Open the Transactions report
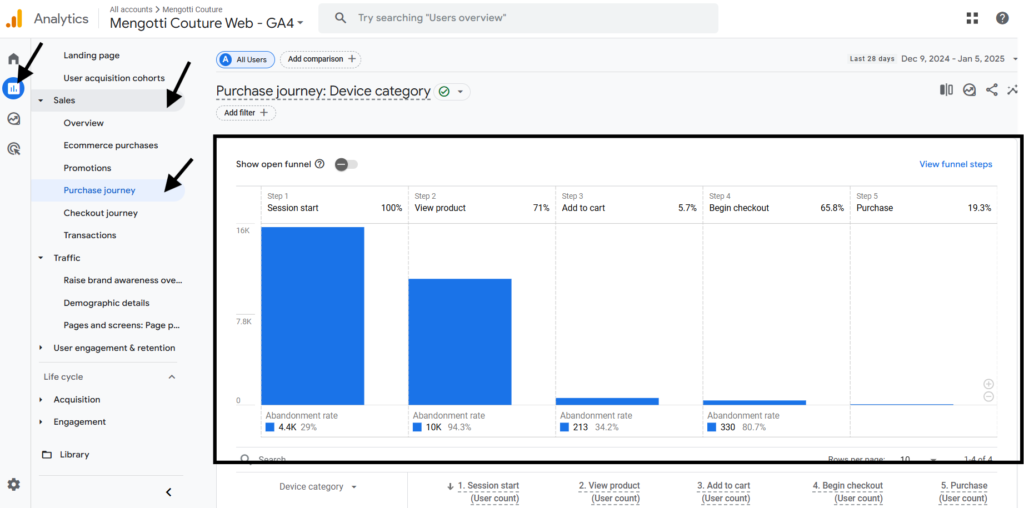The image size is (1024, 508). click(89, 235)
